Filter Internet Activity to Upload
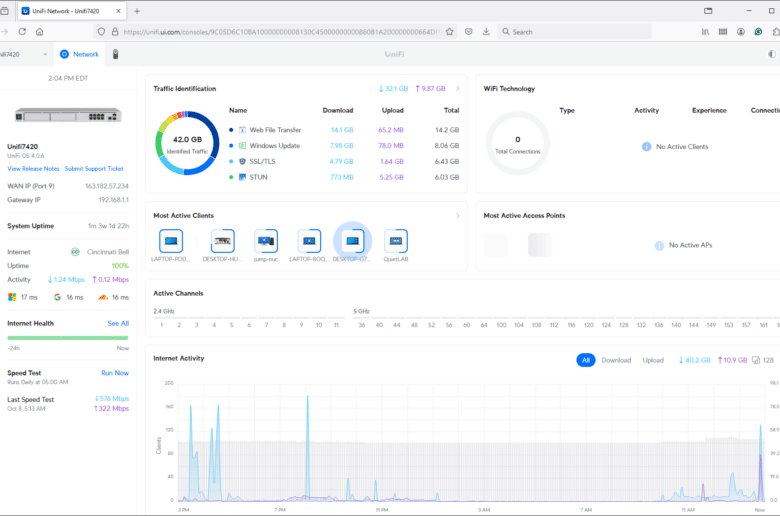The height and width of the screenshot is (516, 780). pos(653,360)
